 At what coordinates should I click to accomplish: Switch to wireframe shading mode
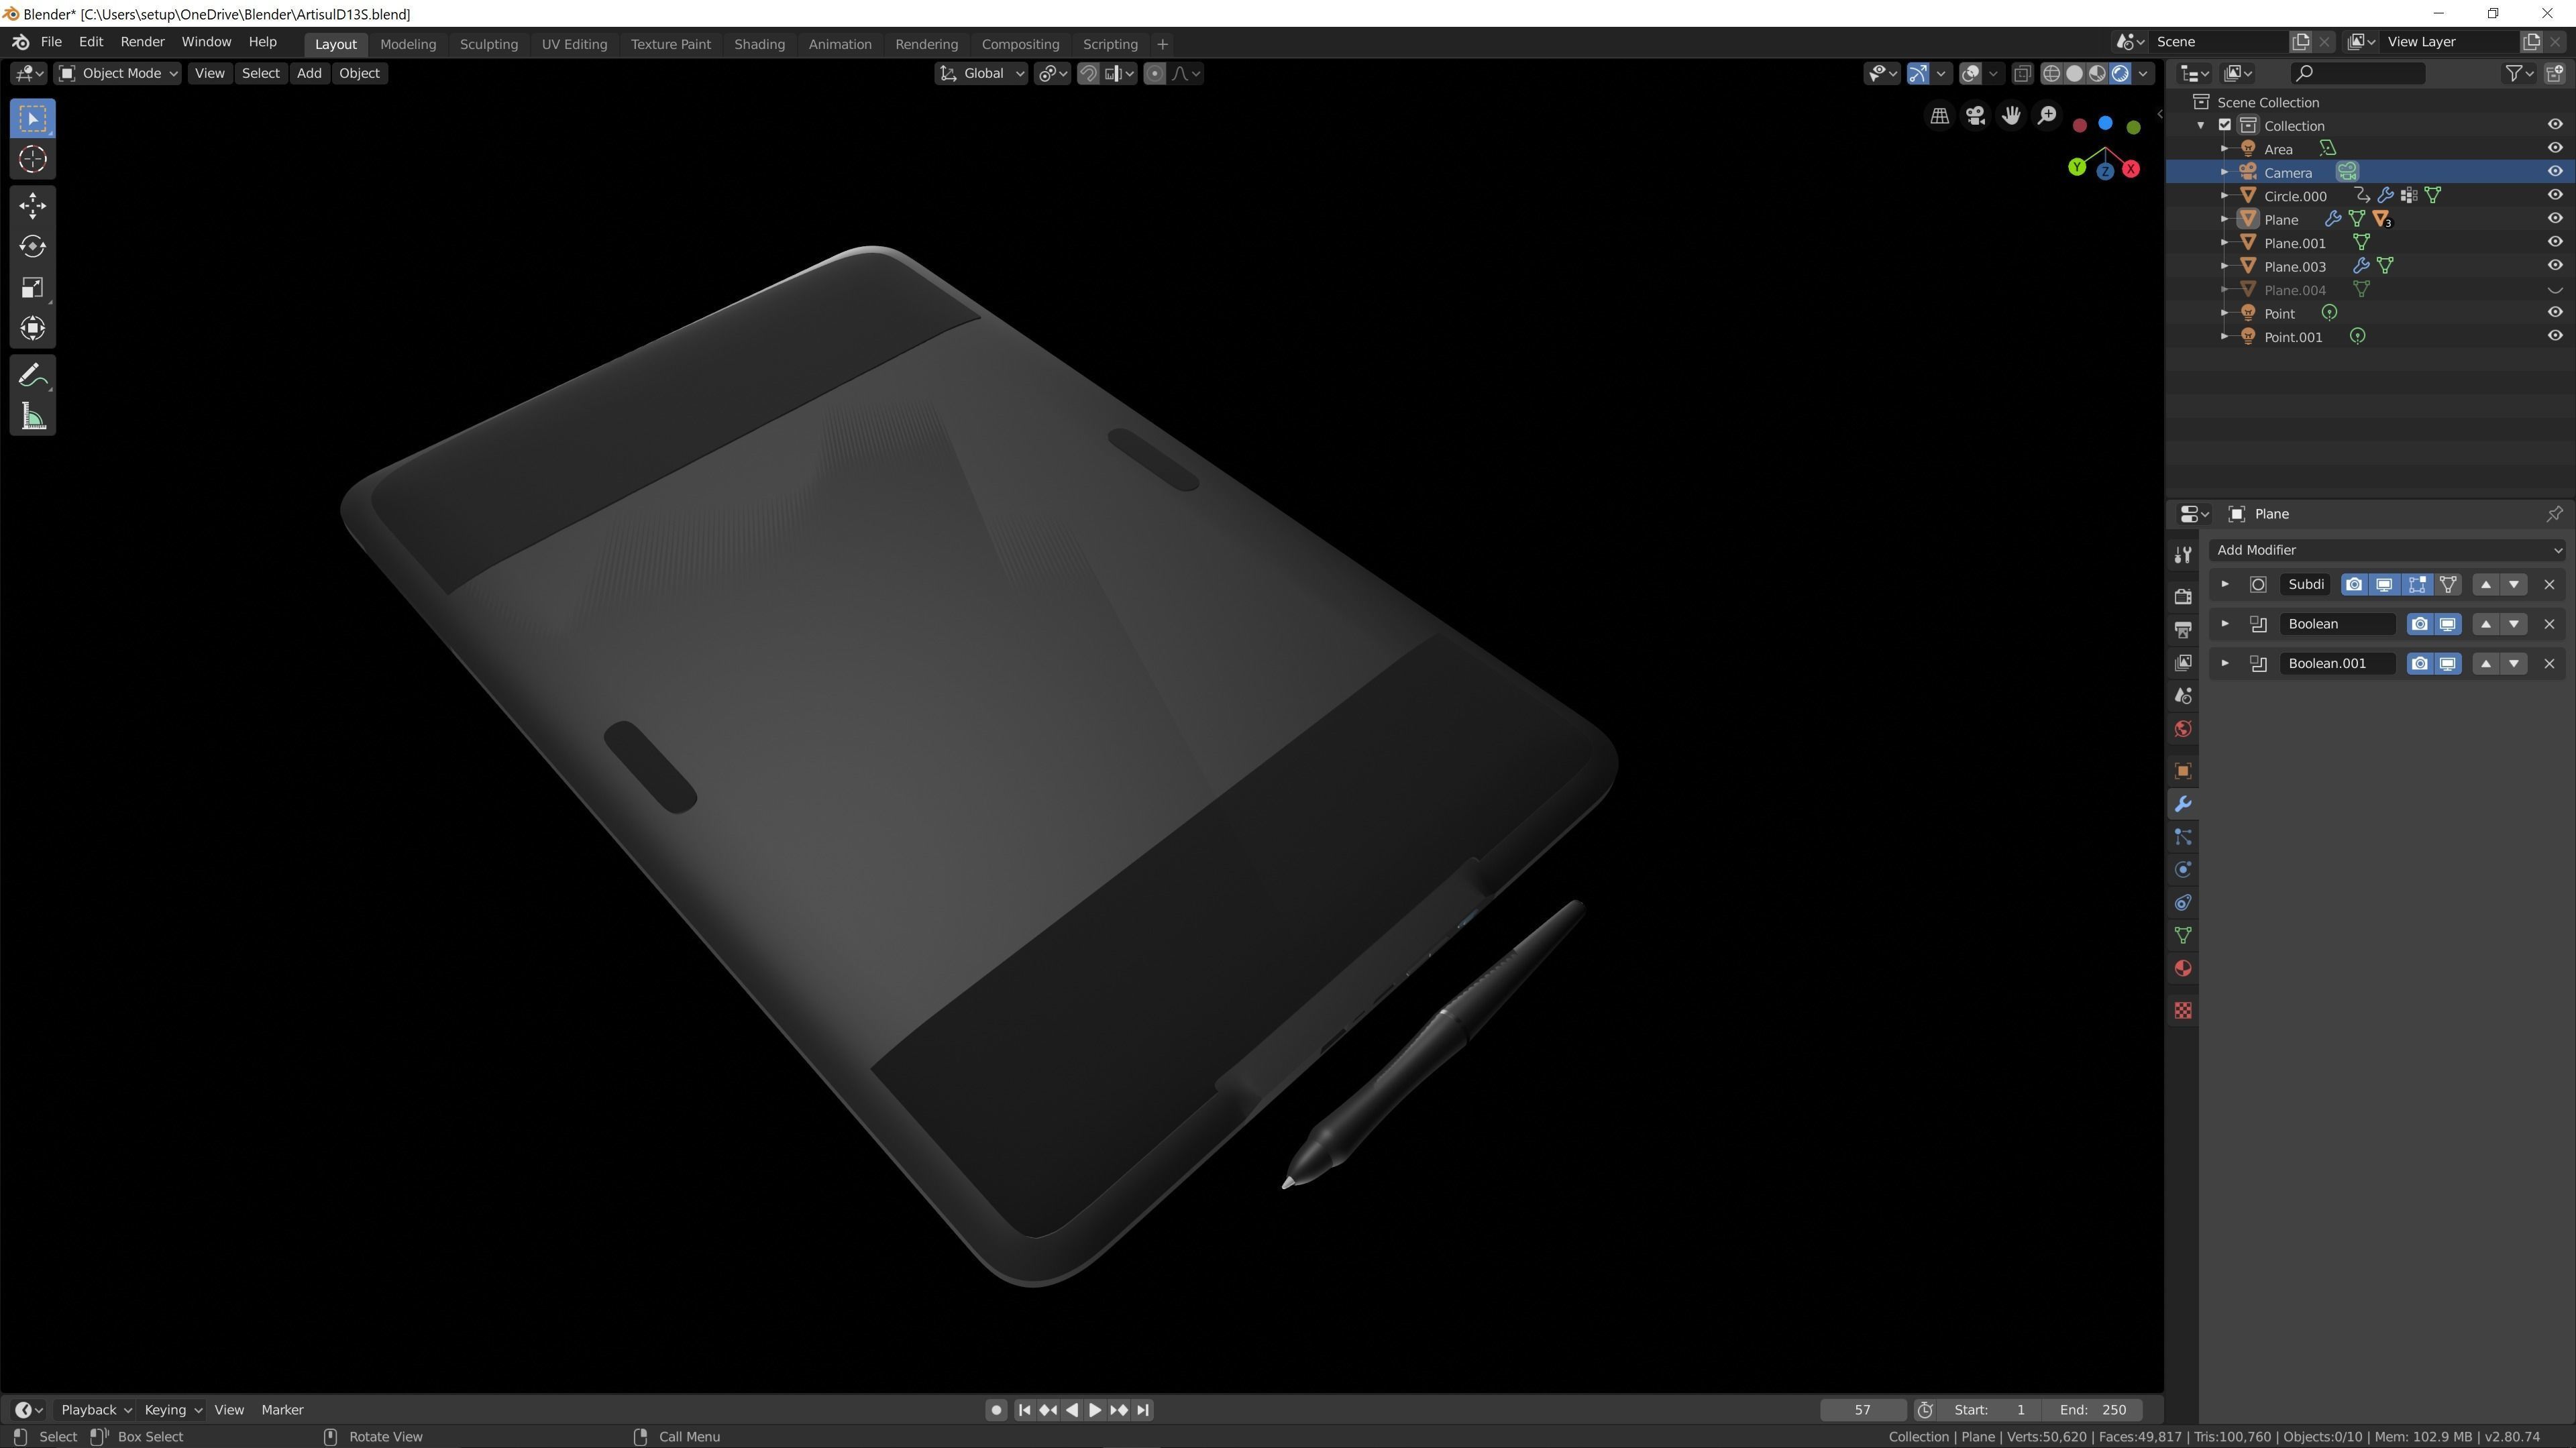coord(2051,73)
